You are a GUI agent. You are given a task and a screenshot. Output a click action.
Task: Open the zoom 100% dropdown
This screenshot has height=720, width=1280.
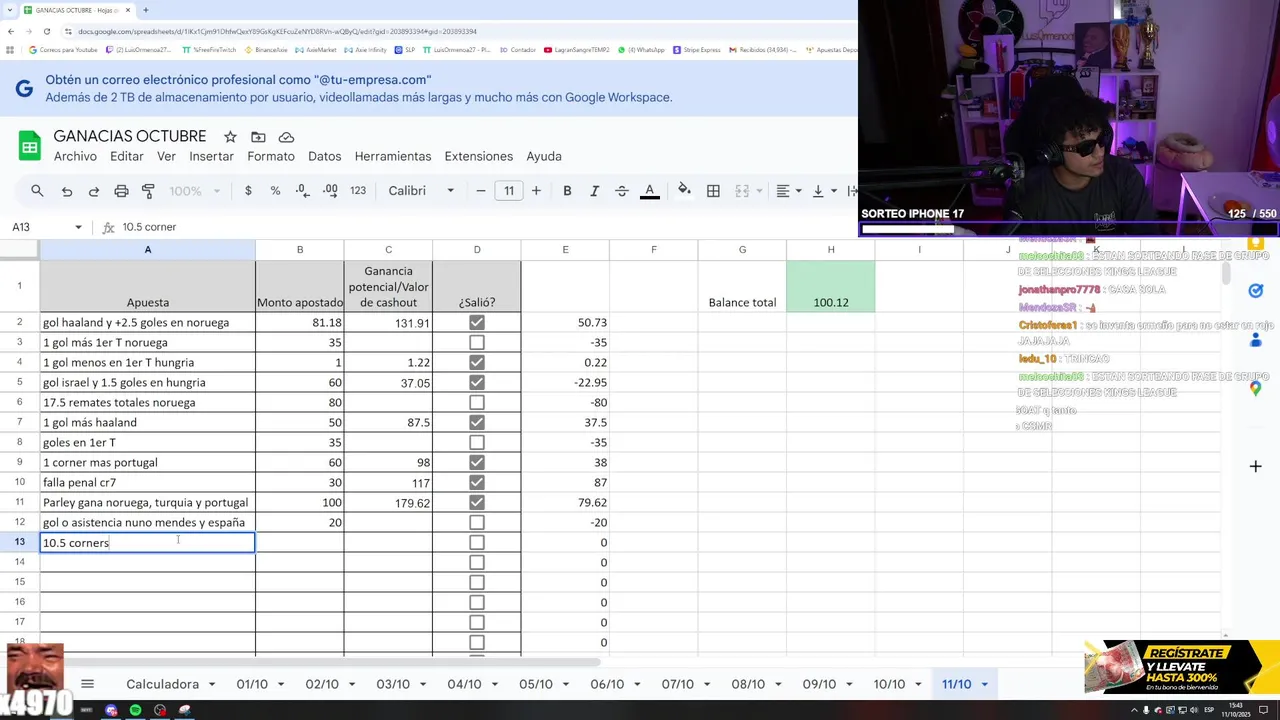tap(194, 191)
